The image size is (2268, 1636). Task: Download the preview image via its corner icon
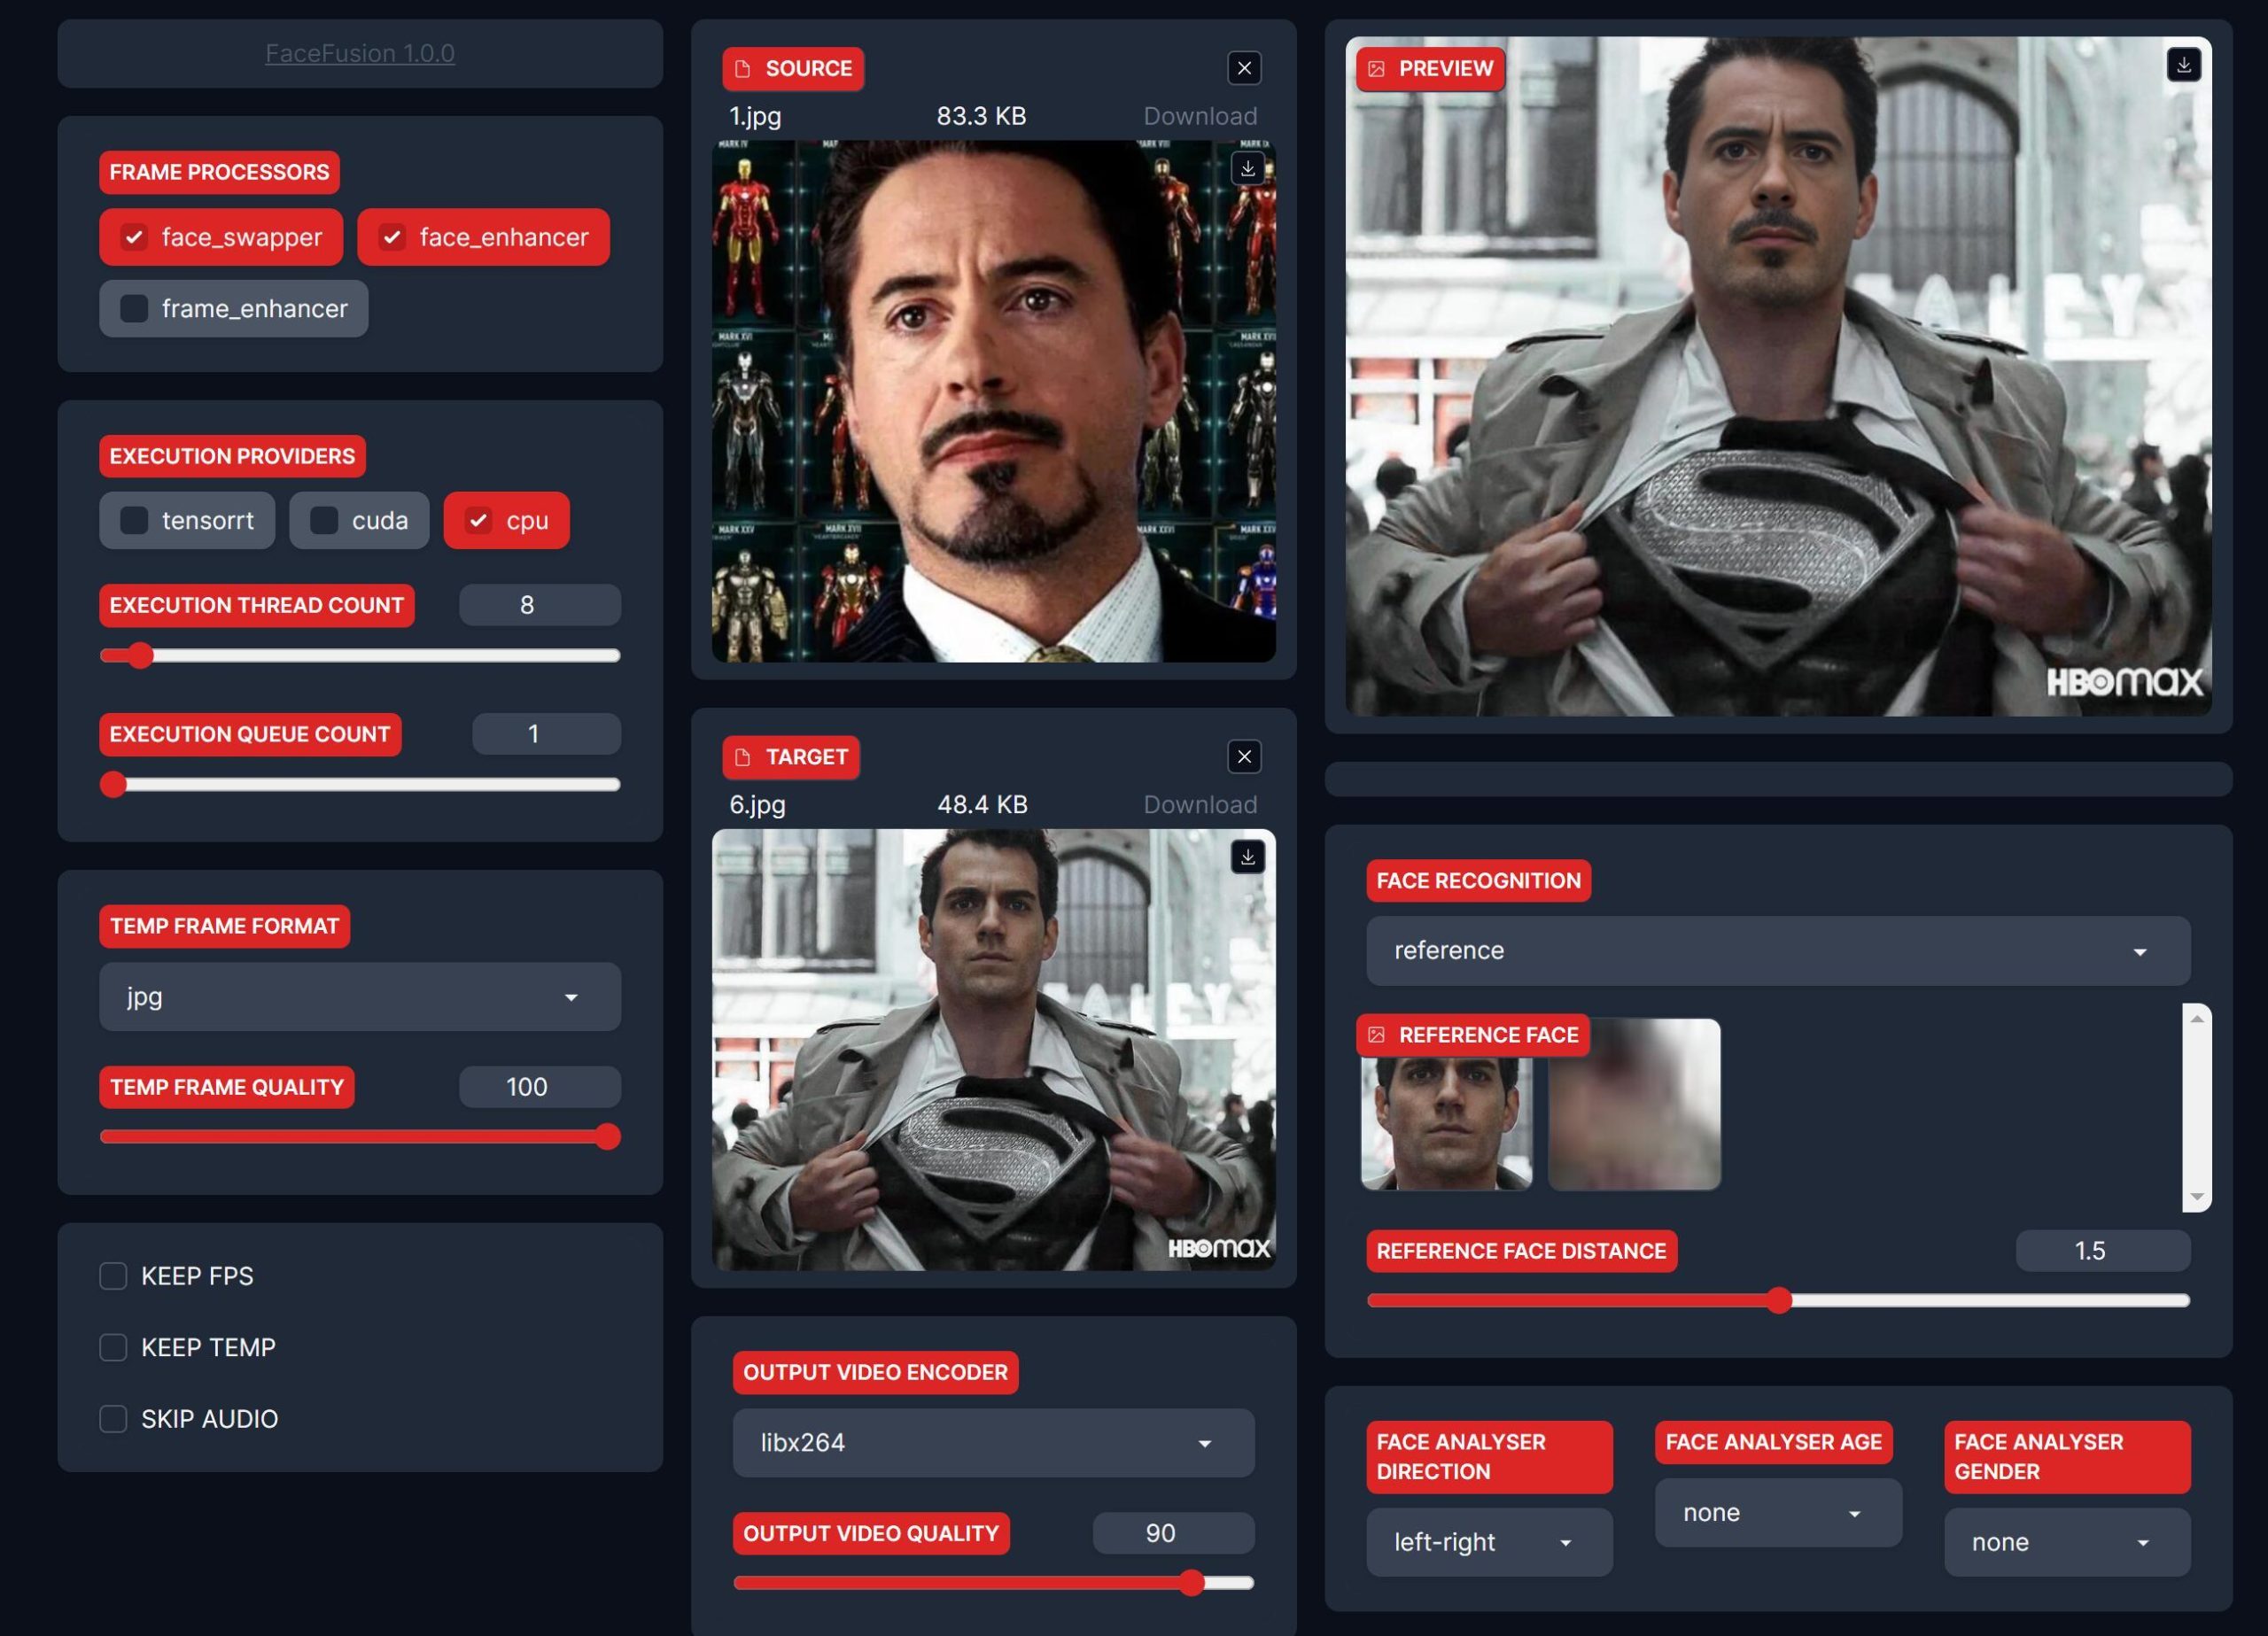click(x=2184, y=64)
